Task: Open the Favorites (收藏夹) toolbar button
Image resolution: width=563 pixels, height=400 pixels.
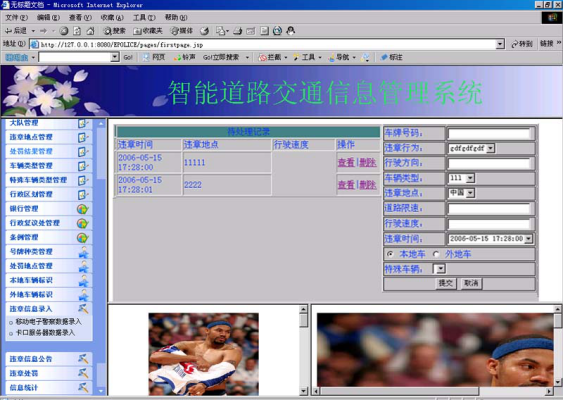Action: (x=148, y=31)
